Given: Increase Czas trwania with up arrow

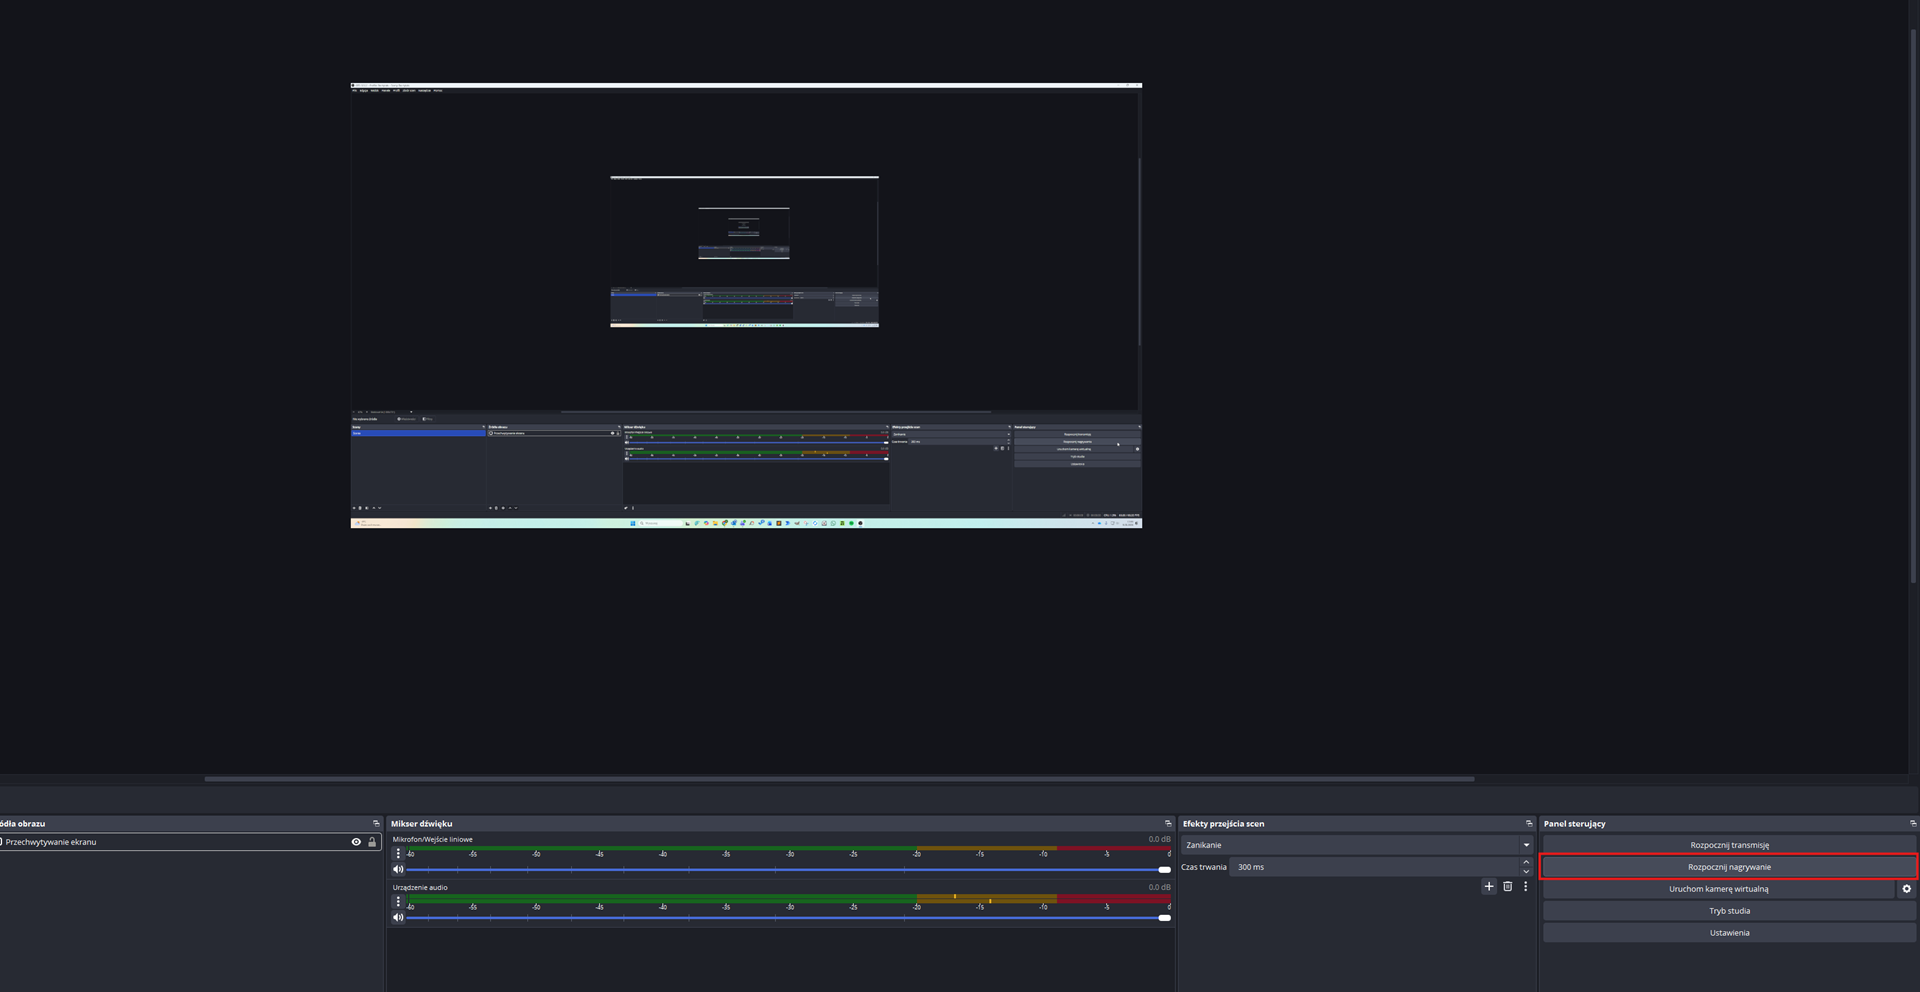Looking at the screenshot, I should tap(1526, 862).
